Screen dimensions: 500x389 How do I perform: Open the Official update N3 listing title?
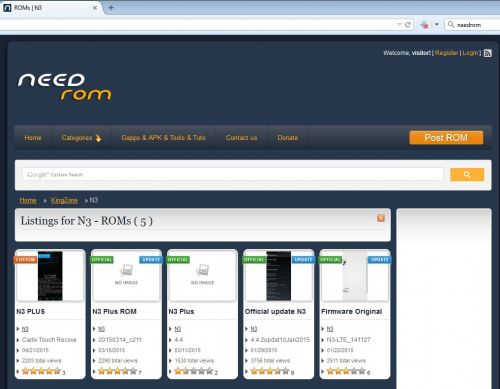click(x=275, y=311)
